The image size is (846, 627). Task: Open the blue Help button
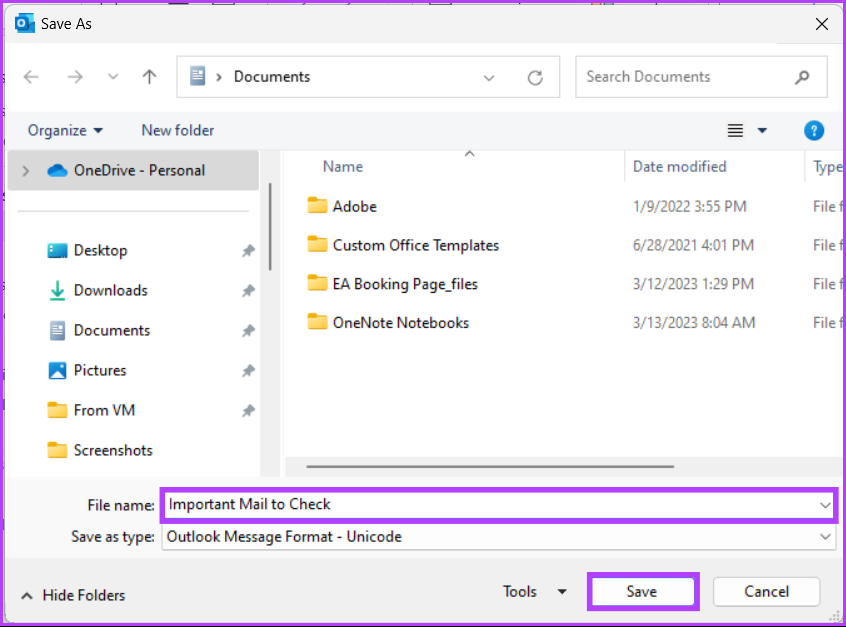(x=814, y=130)
